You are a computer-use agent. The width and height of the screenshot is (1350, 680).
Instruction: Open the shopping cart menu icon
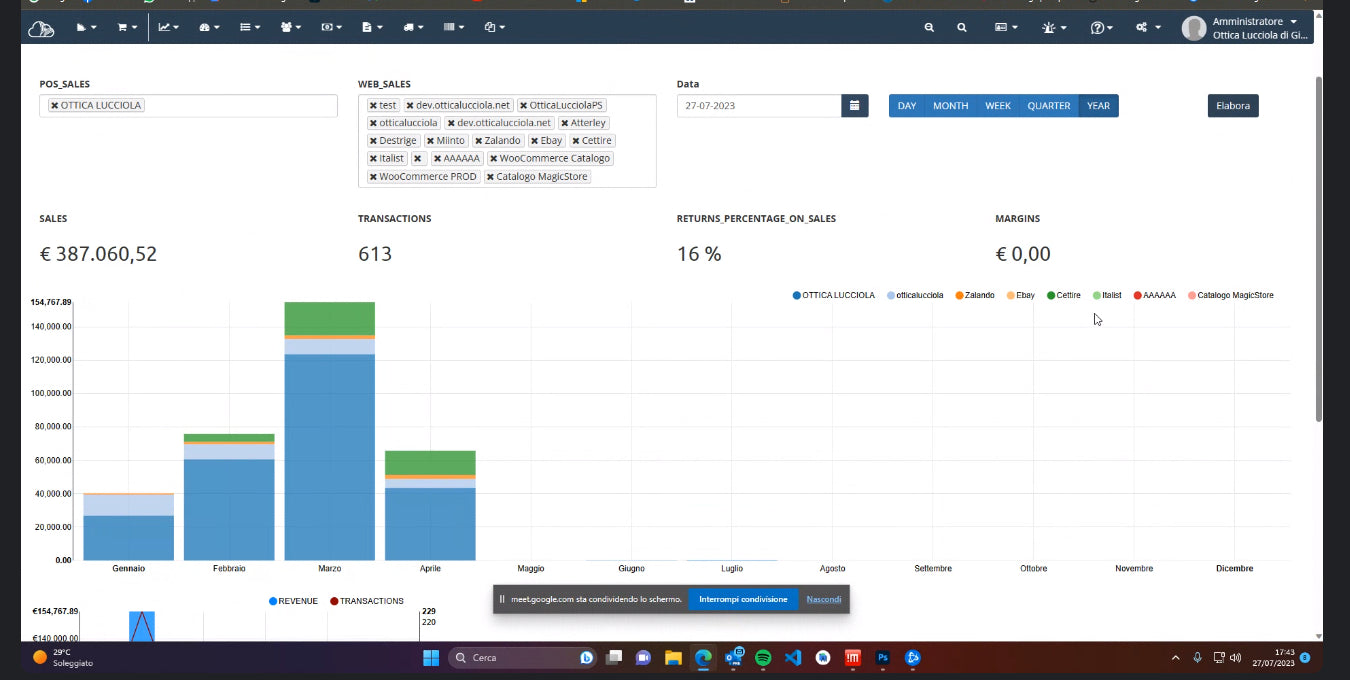coord(126,28)
